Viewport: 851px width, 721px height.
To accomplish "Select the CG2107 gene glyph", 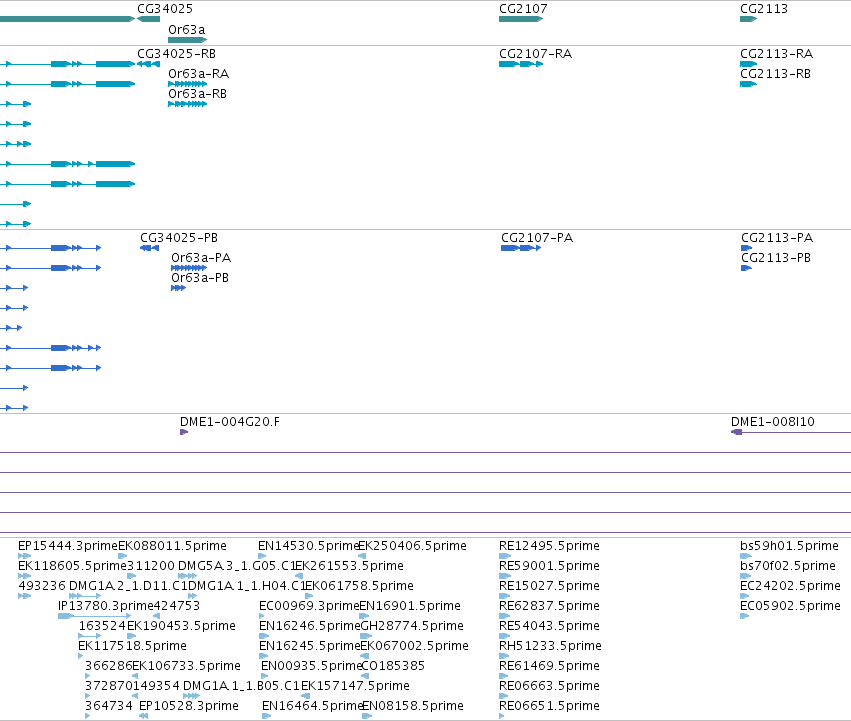I will 521,19.
